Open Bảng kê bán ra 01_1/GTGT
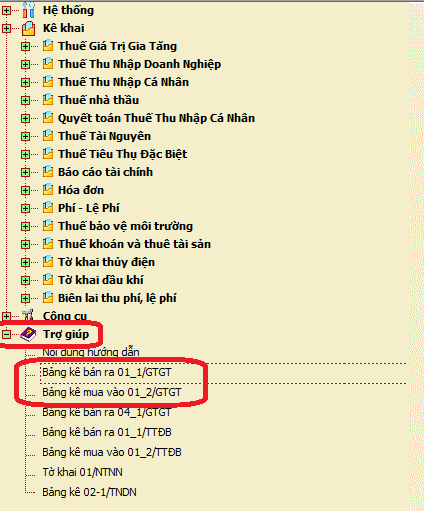 pyautogui.click(x=107, y=372)
